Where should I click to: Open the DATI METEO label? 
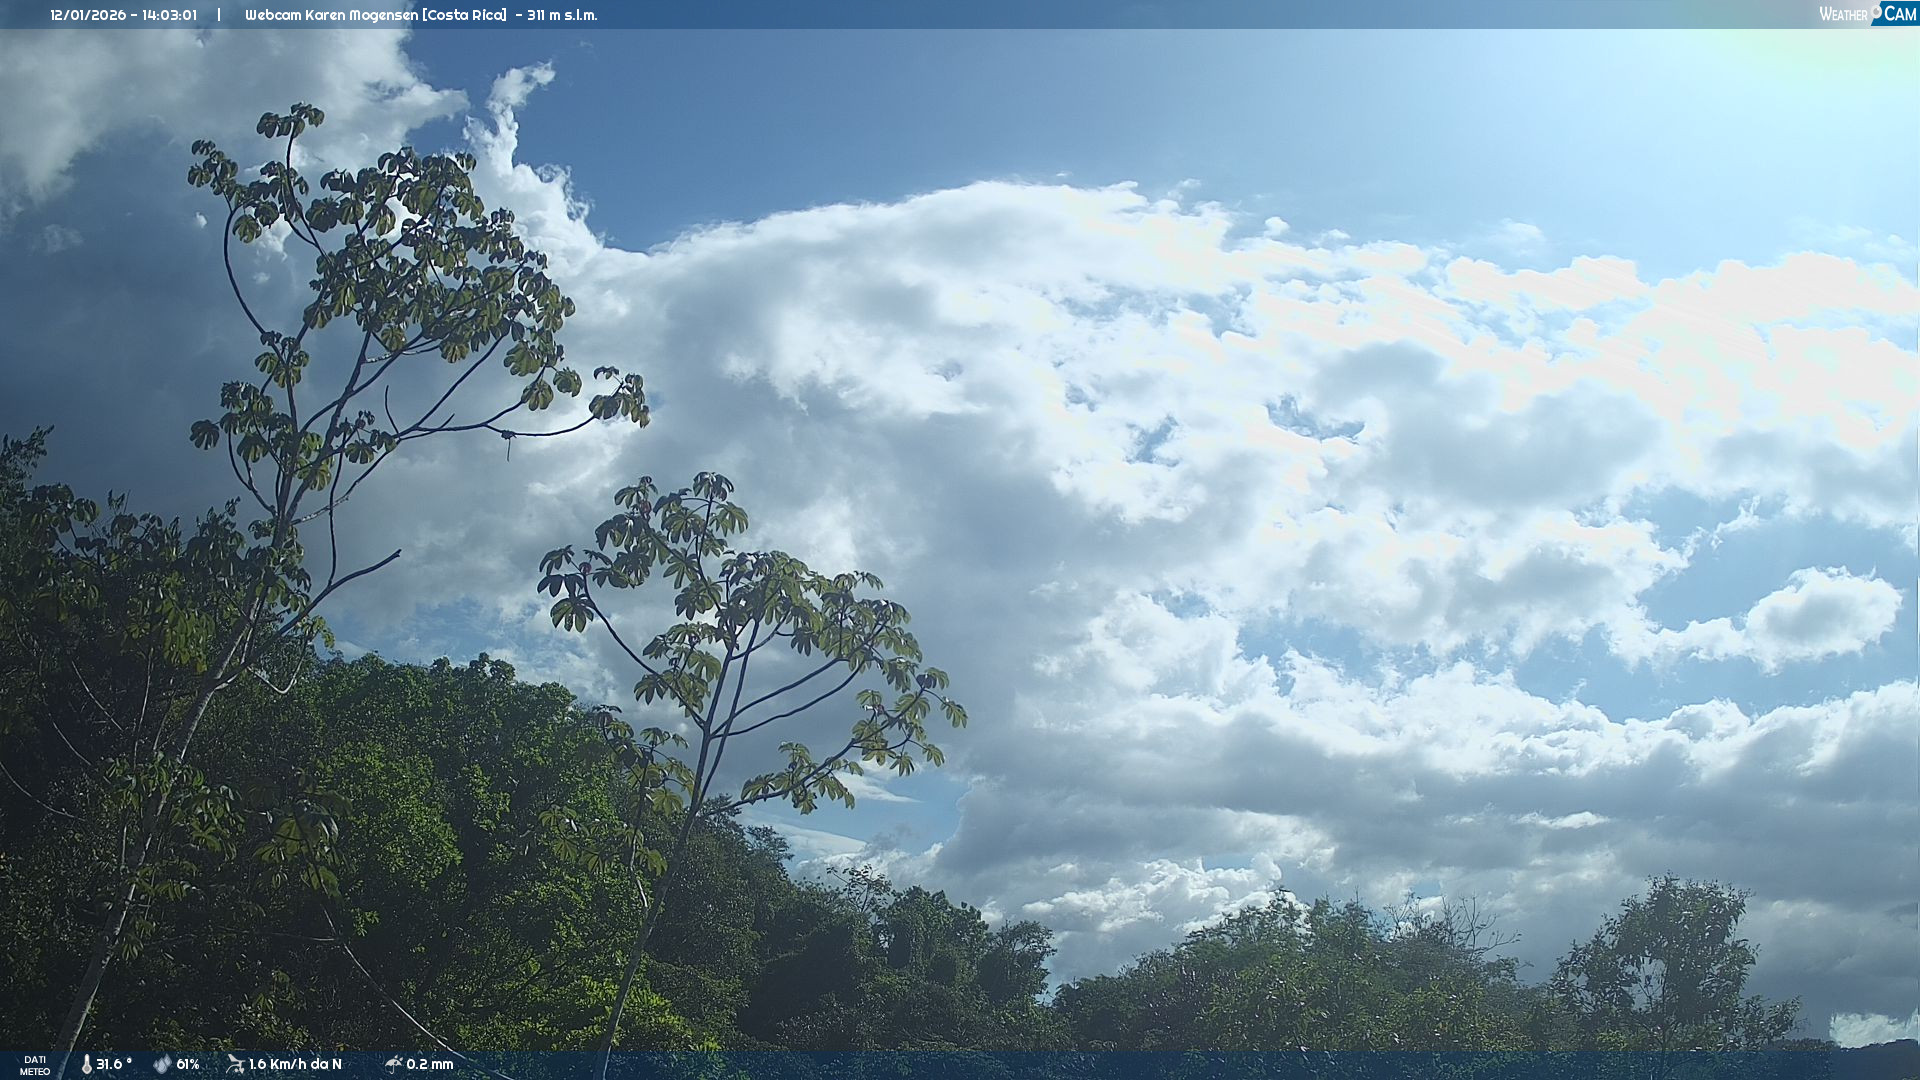coord(35,1065)
